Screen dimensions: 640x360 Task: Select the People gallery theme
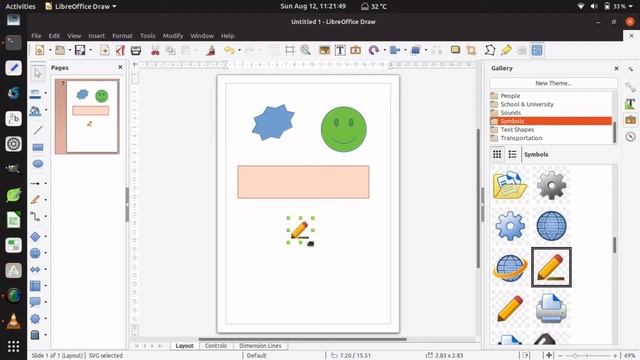[x=551, y=96]
